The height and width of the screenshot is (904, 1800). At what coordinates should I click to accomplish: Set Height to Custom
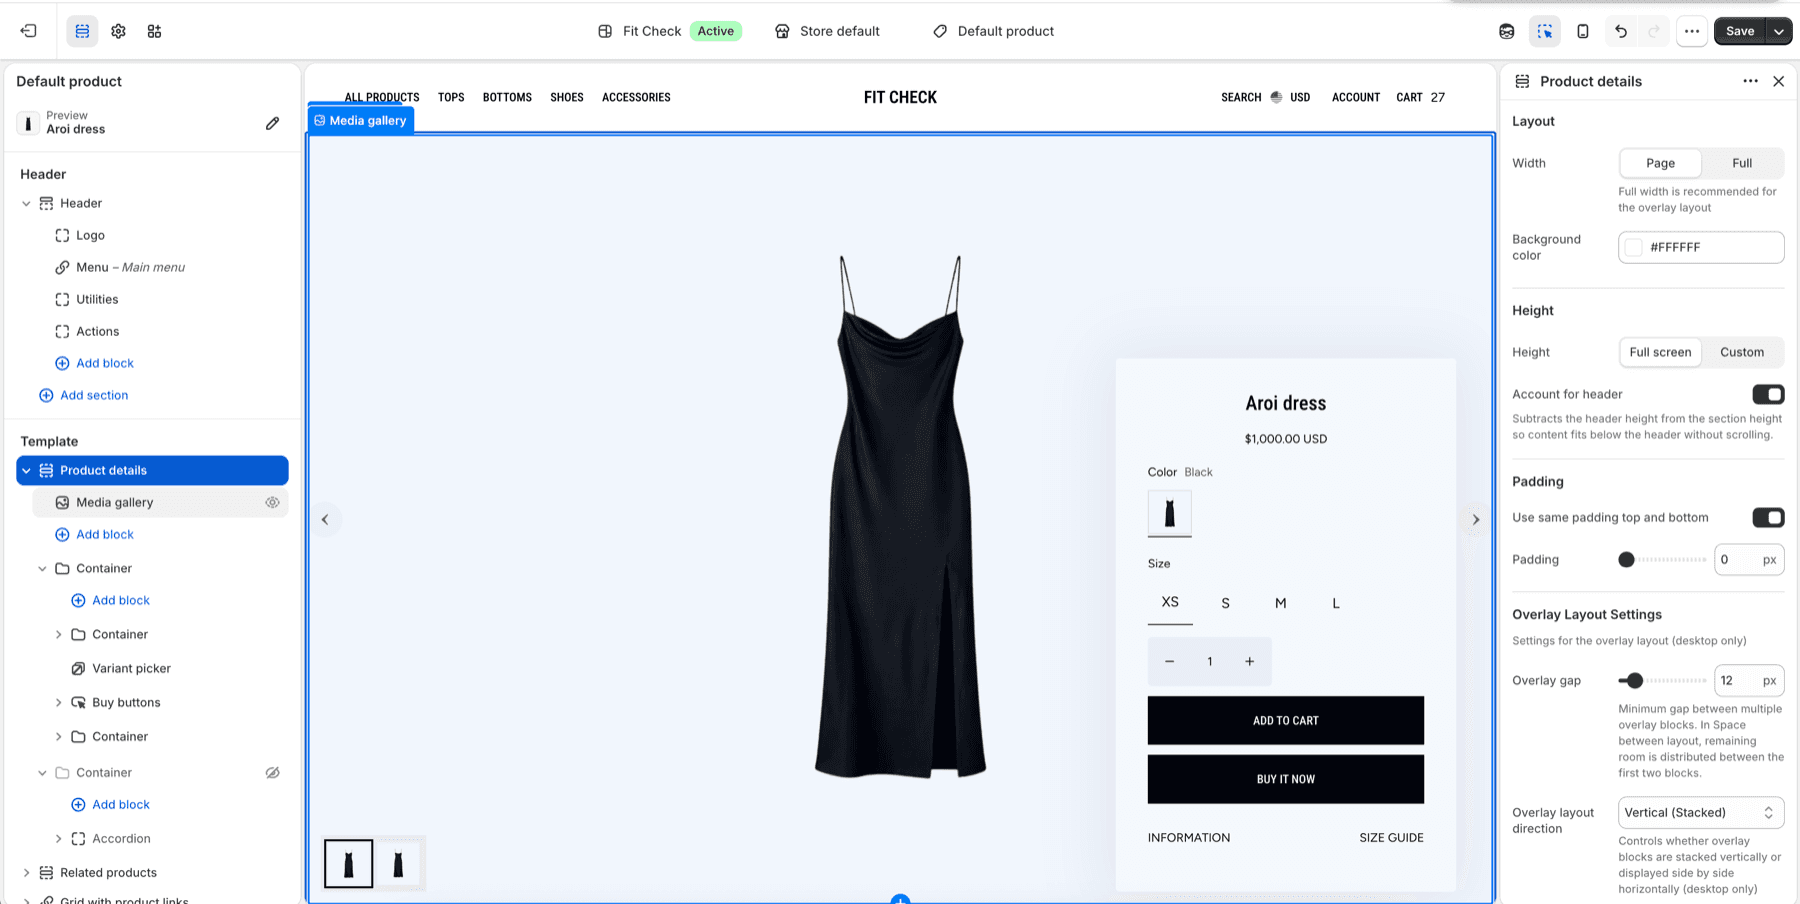[1742, 352]
